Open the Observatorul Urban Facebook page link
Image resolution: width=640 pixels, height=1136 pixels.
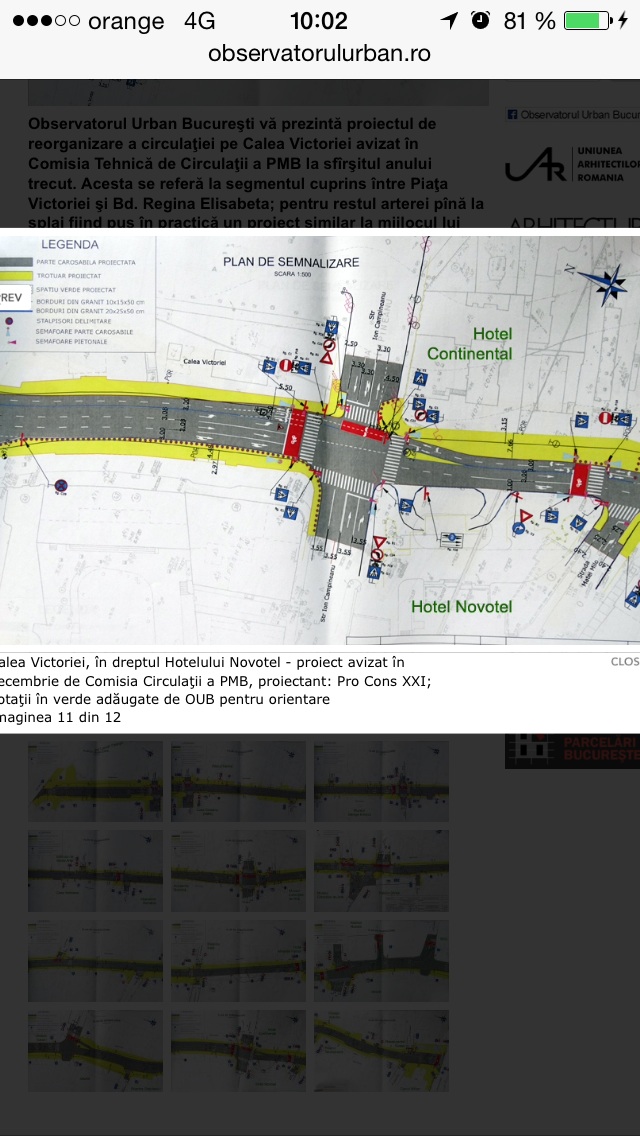pyautogui.click(x=573, y=114)
